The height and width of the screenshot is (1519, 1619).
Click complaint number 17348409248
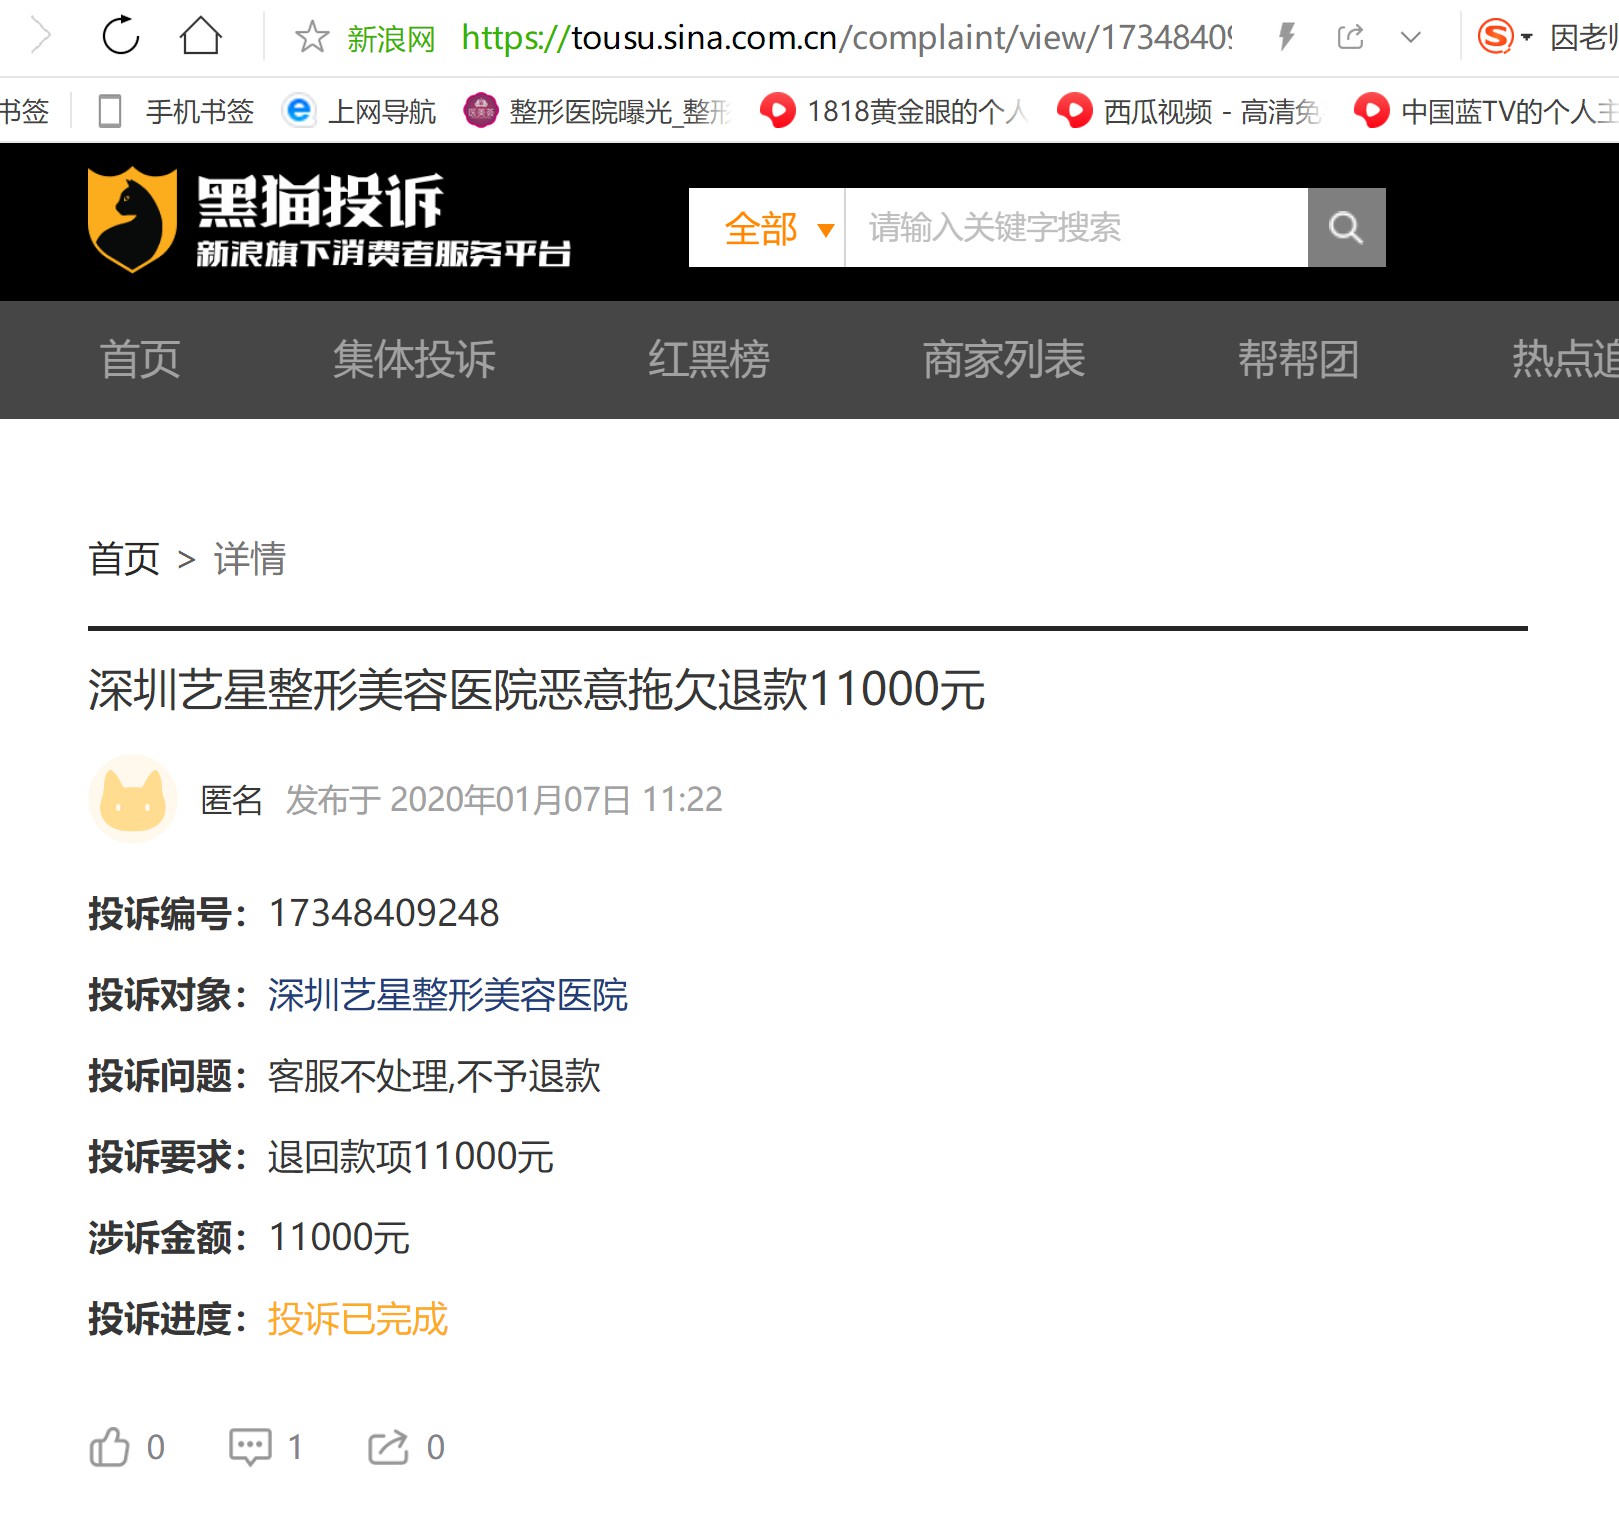point(384,913)
